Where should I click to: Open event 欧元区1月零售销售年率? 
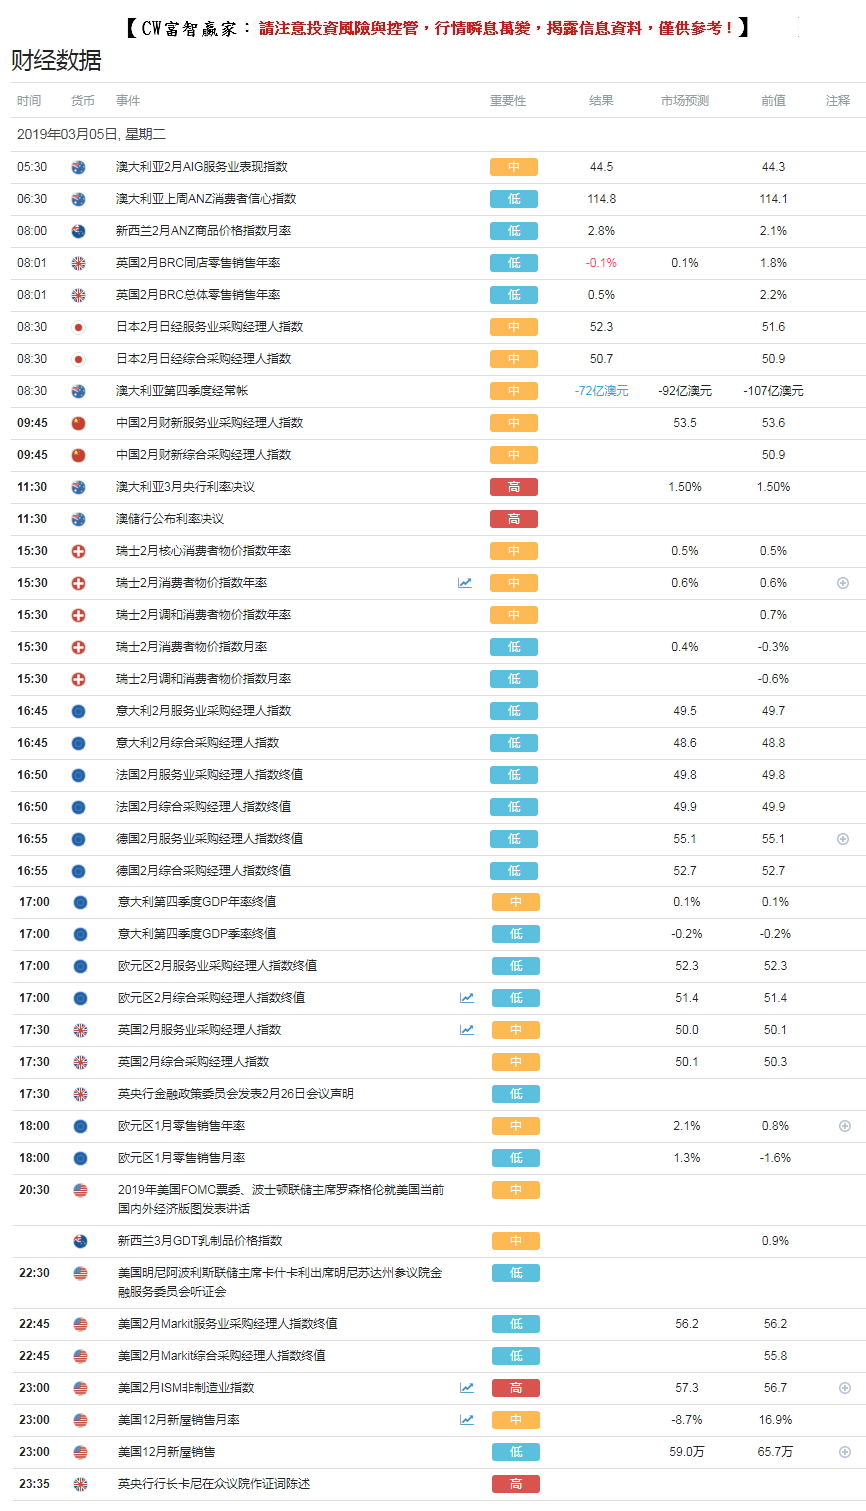pos(181,1126)
